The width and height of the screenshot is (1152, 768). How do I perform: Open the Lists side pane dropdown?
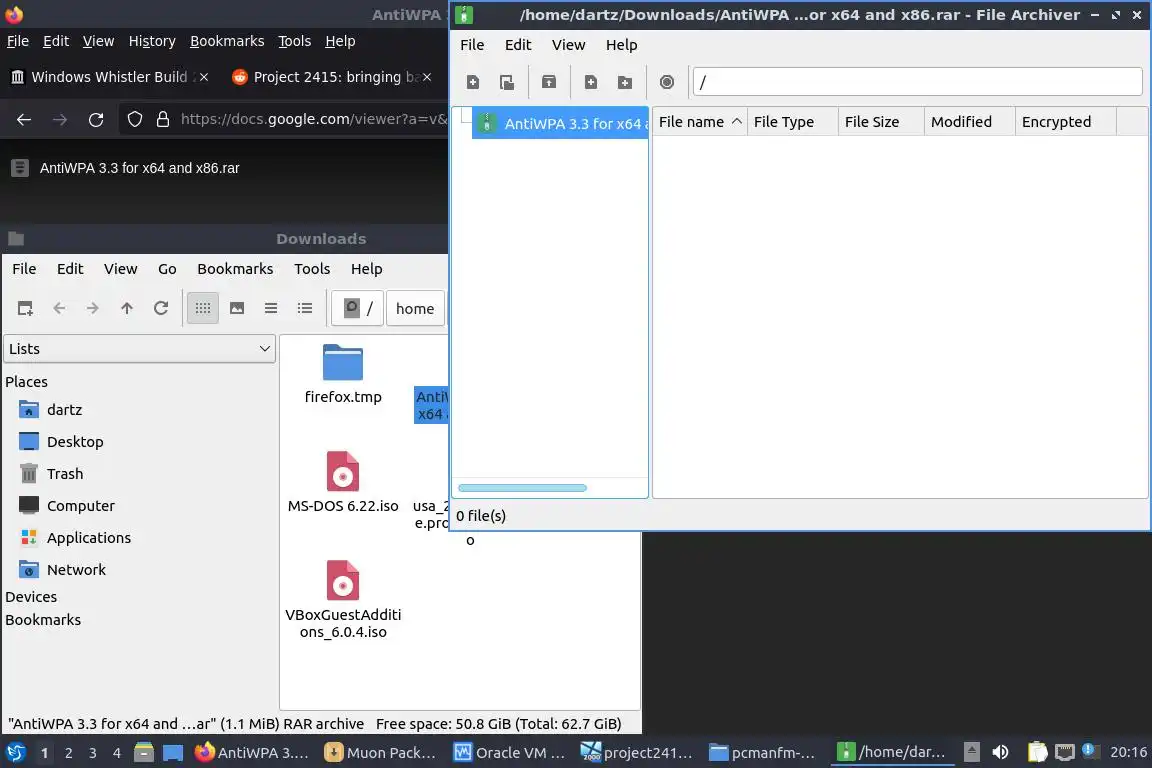click(x=140, y=349)
